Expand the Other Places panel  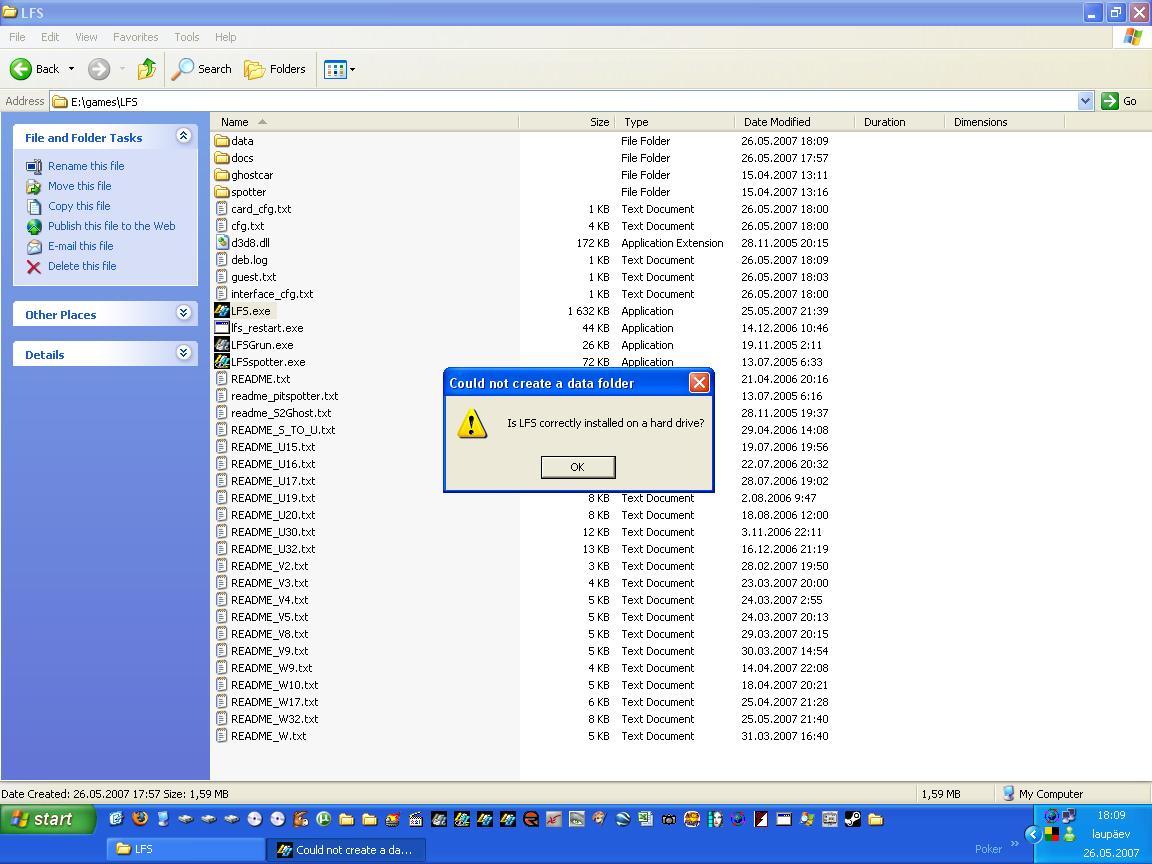(184, 313)
